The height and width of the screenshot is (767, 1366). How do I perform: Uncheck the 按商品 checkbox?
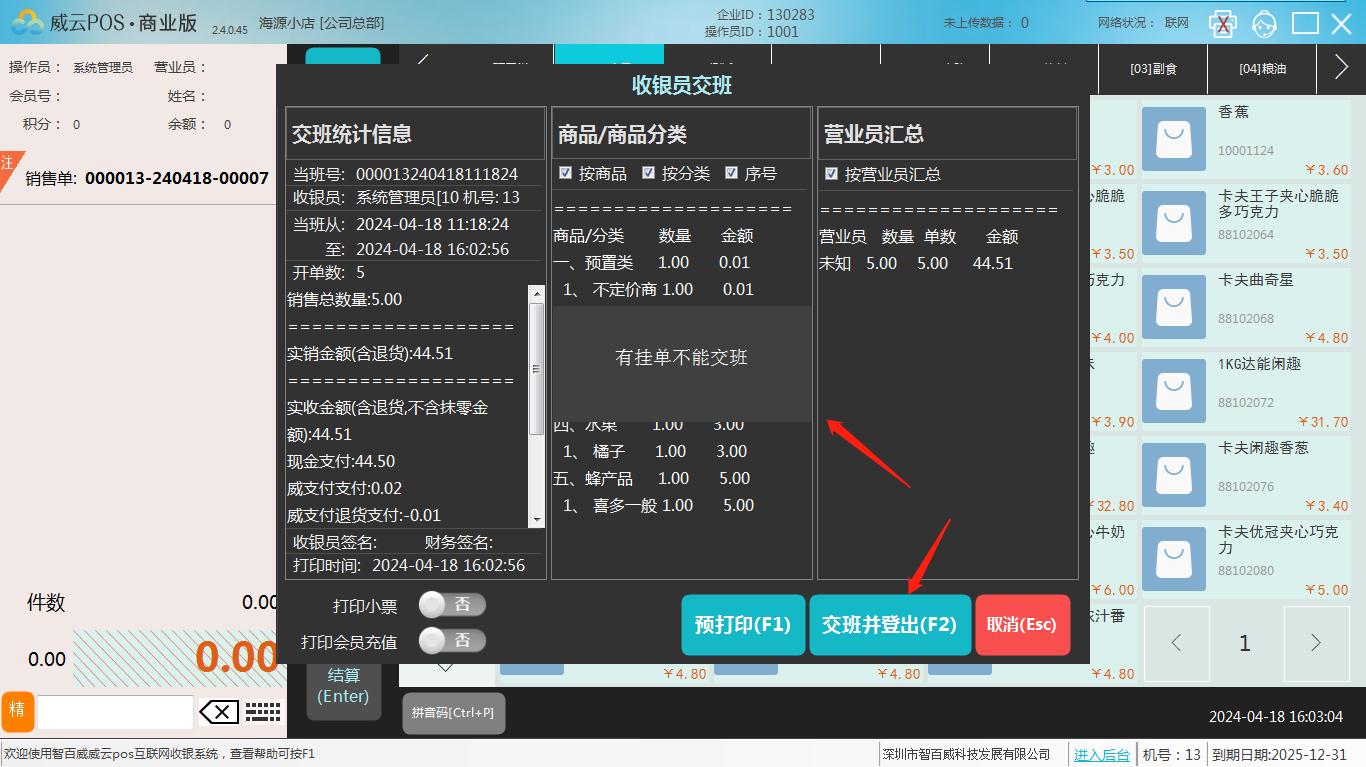coord(566,173)
